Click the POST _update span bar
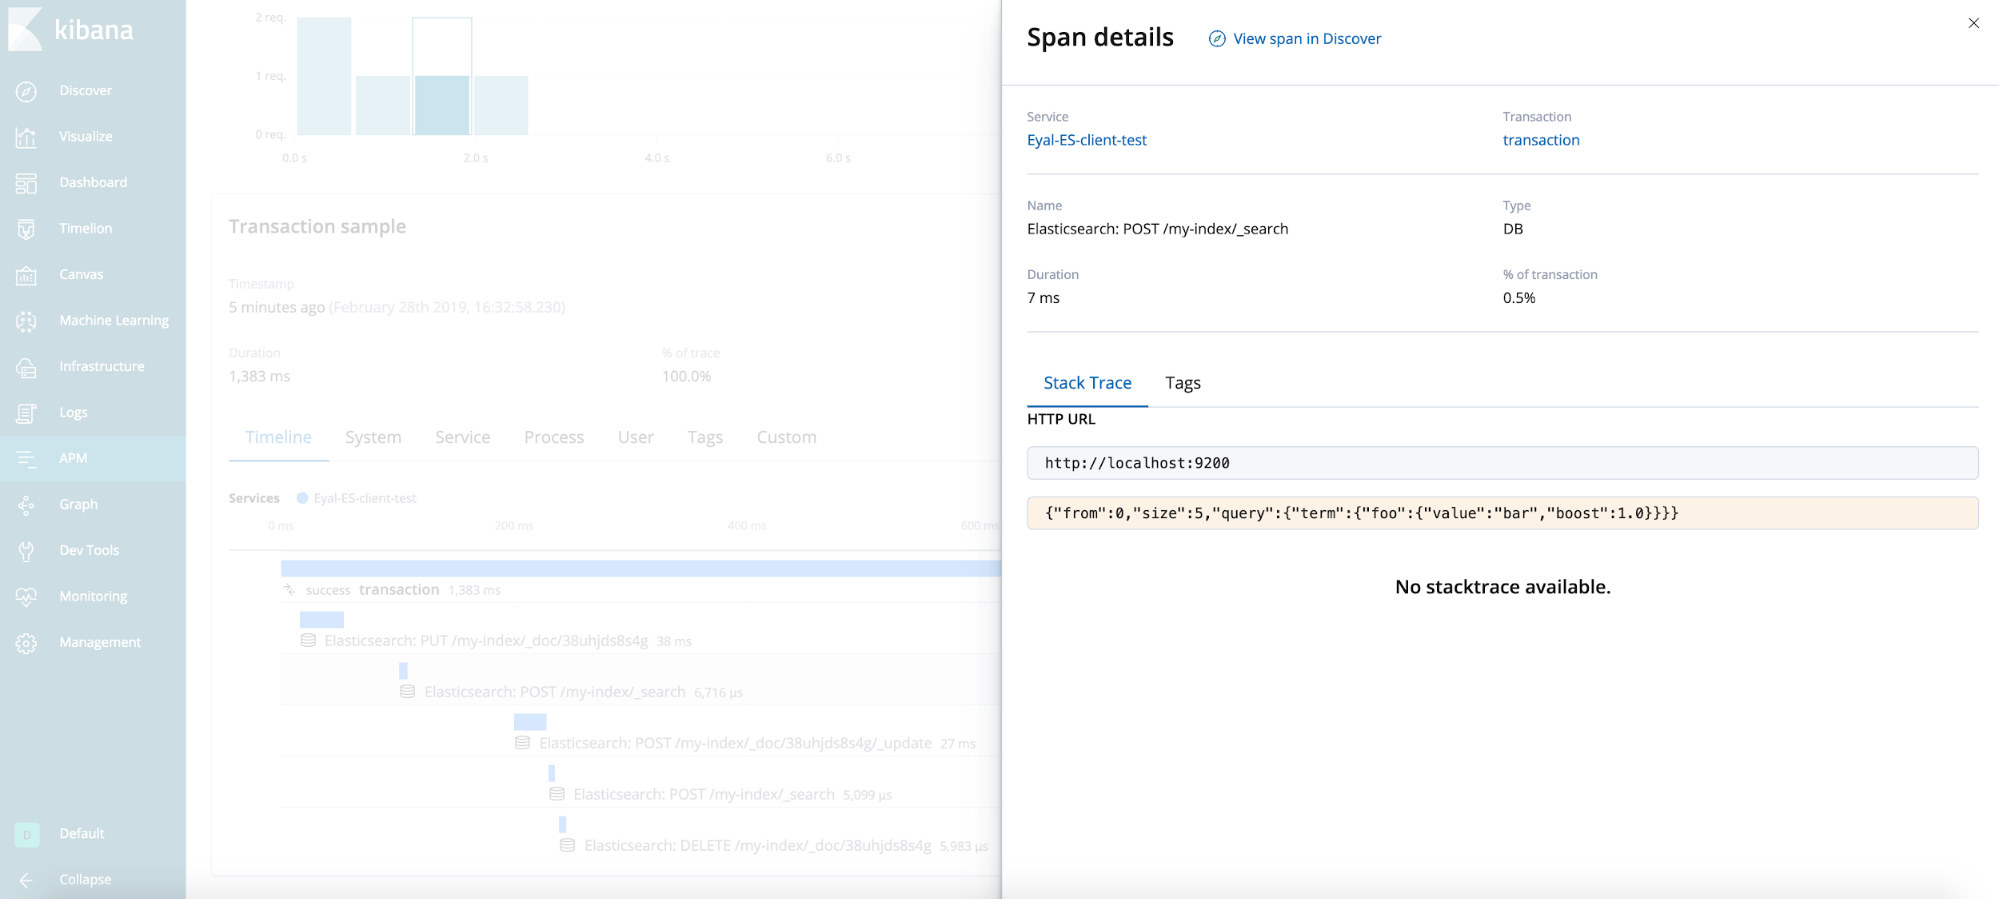The height and width of the screenshot is (899, 1999). click(530, 722)
